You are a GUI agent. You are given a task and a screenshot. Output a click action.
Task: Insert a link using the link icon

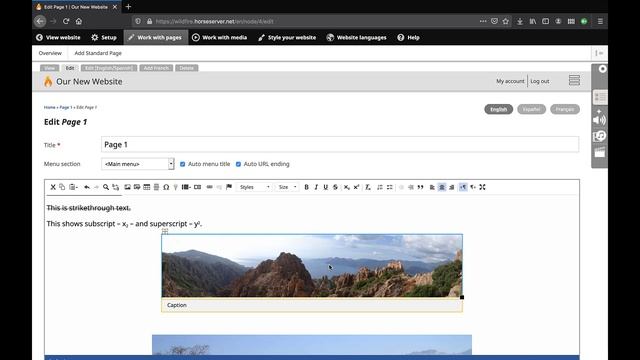[x=209, y=187]
